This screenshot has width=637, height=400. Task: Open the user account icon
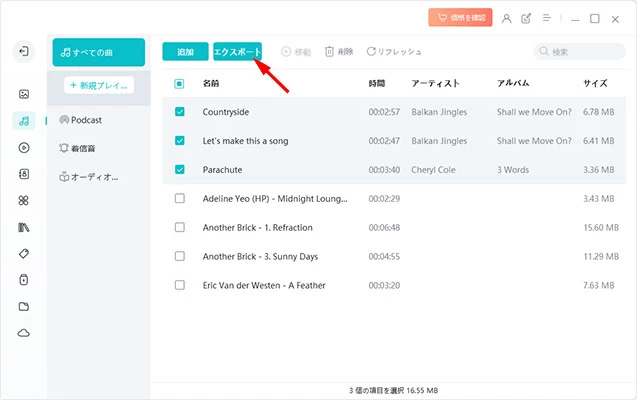(x=507, y=18)
